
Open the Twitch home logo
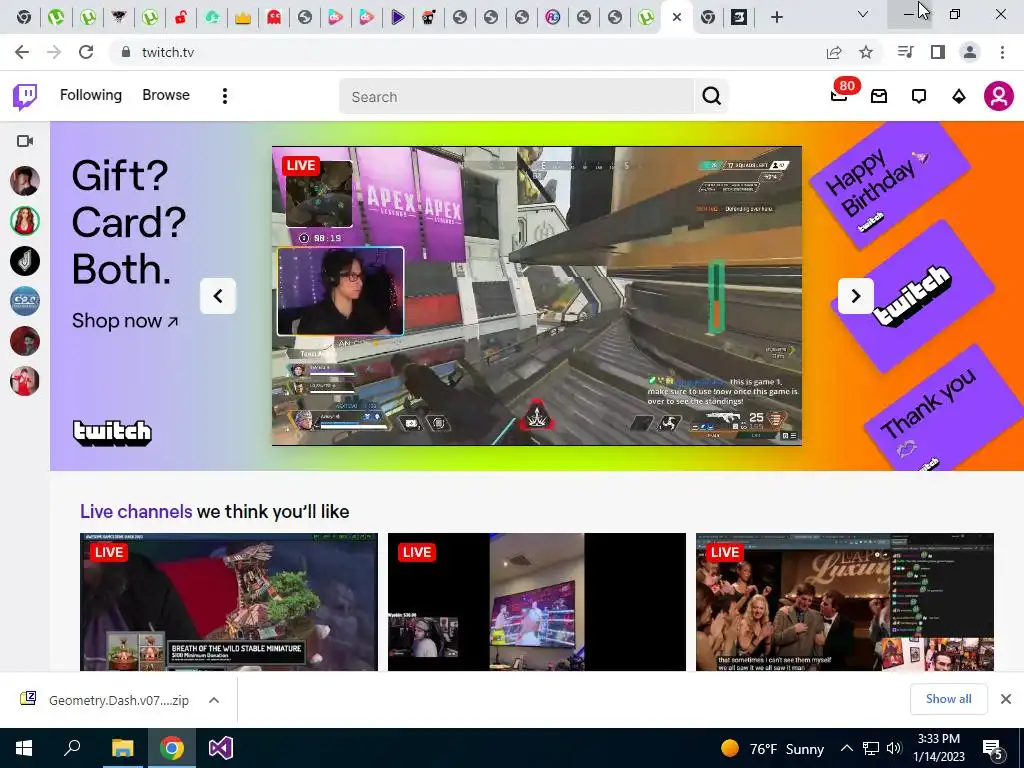coord(25,97)
